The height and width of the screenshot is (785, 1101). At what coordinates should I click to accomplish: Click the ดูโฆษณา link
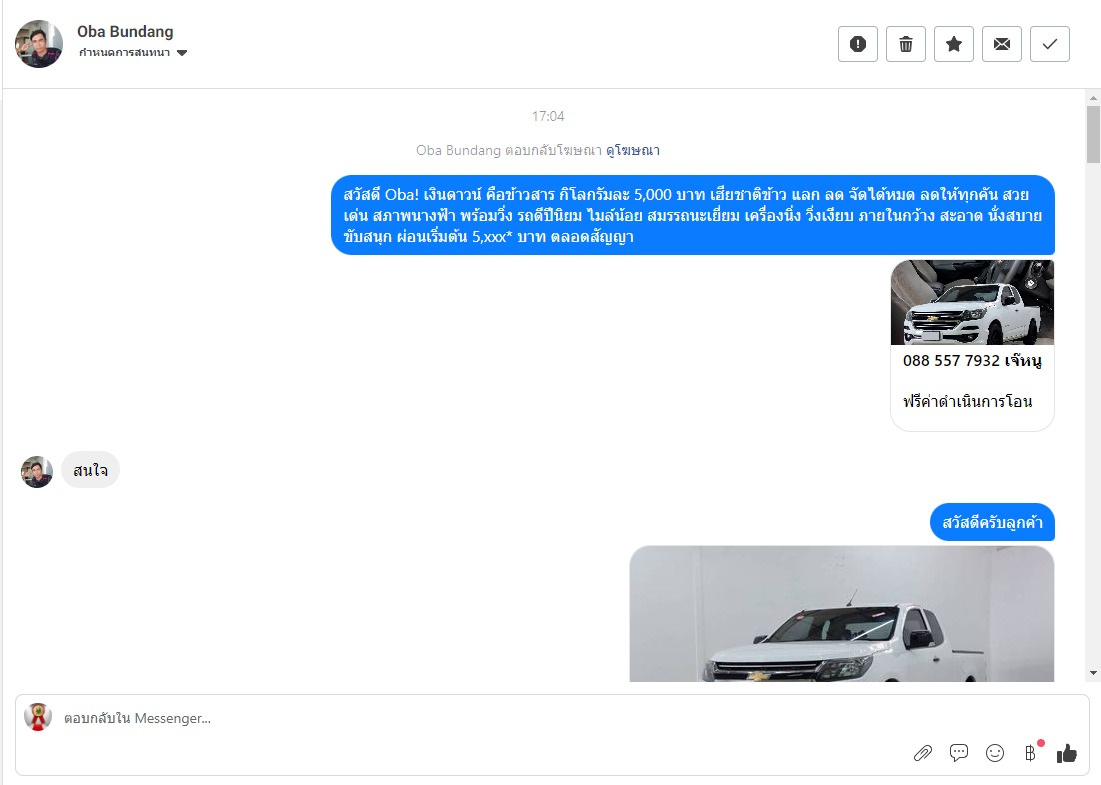point(633,150)
